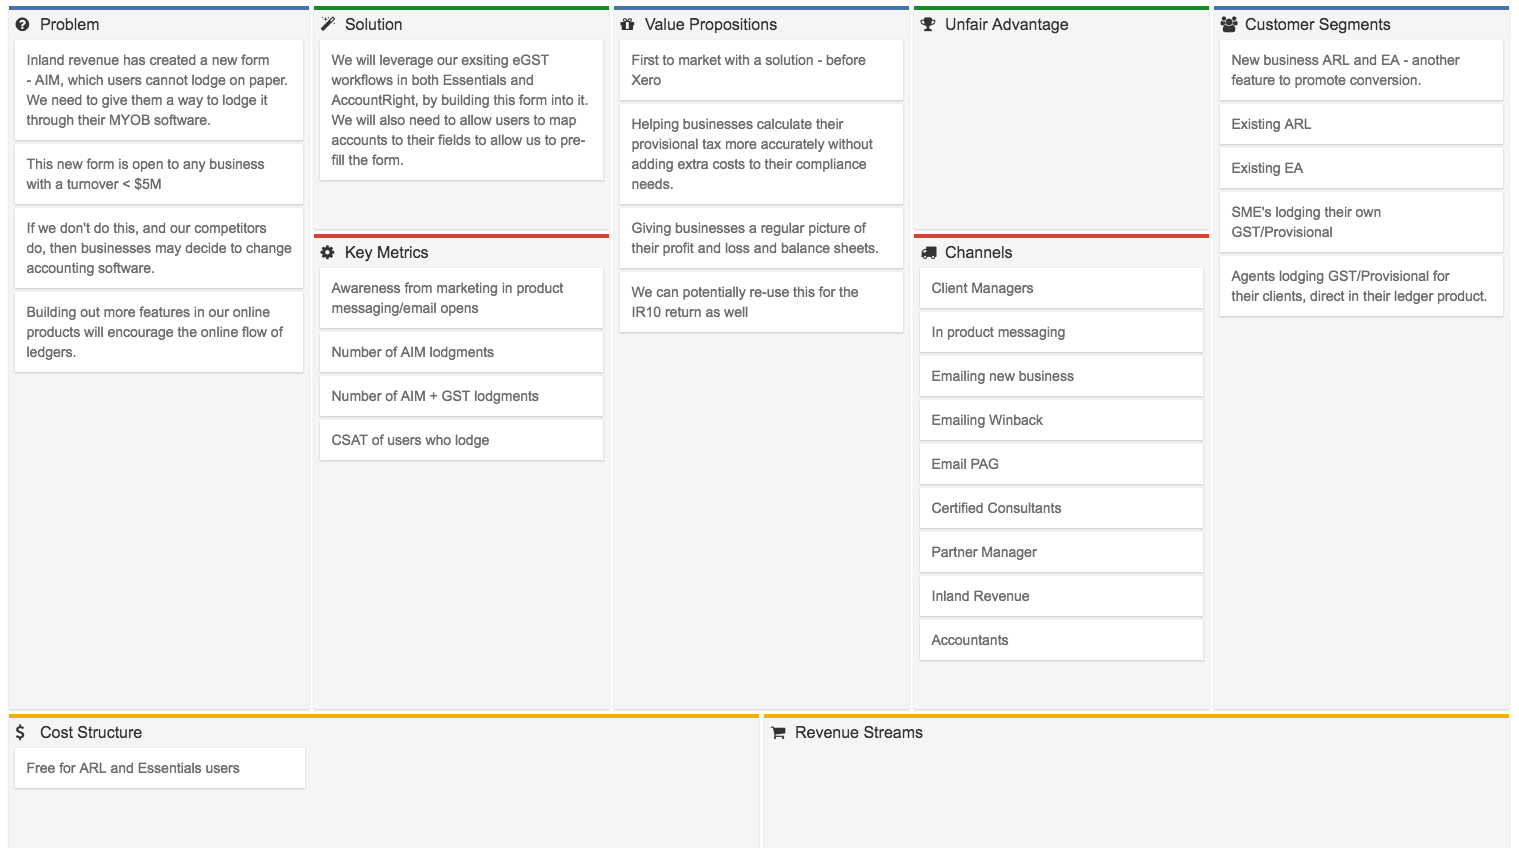Select the 'Client Managers' channel card
Viewport: 1519px width, 858px height.
point(1061,288)
